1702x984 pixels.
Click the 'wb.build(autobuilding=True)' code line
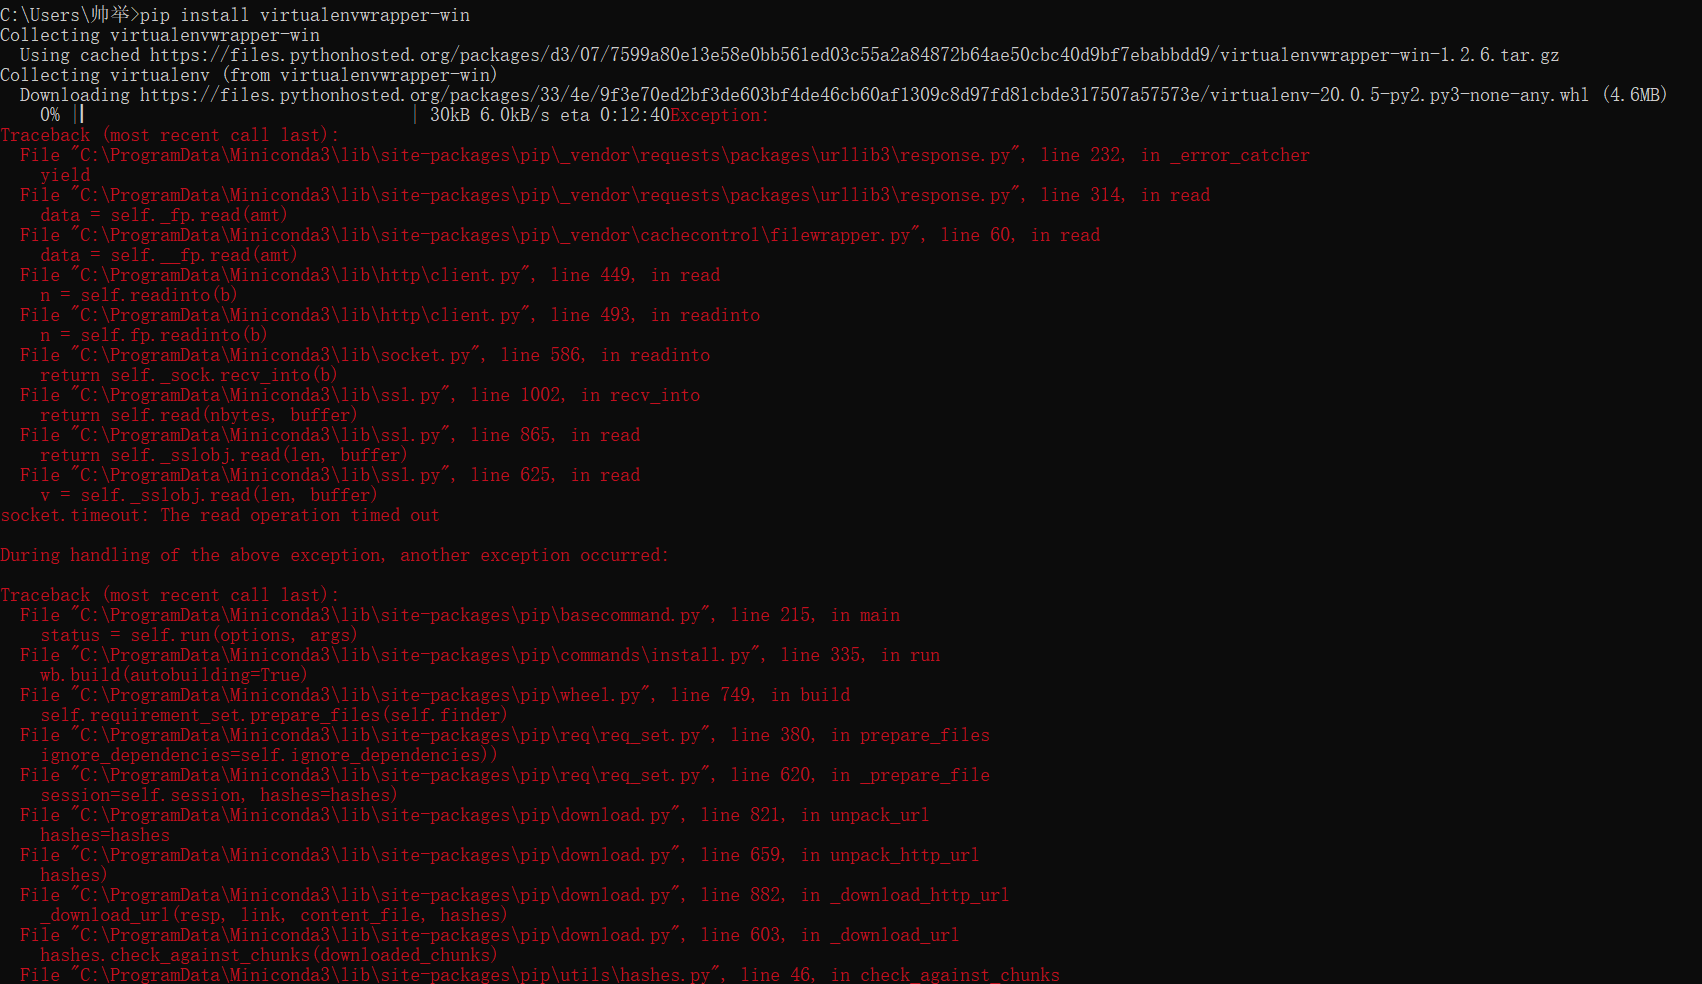point(173,675)
